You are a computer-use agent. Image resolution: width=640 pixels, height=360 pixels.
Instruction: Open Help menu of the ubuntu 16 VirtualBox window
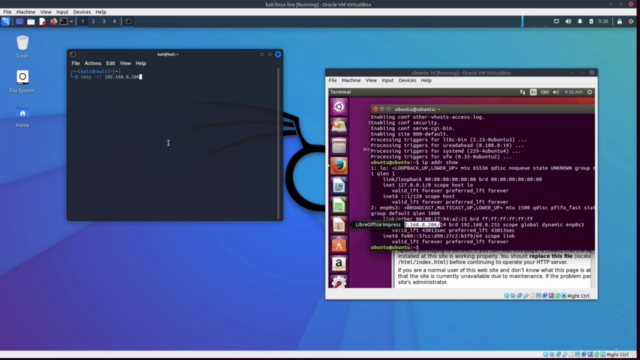tap(426, 80)
